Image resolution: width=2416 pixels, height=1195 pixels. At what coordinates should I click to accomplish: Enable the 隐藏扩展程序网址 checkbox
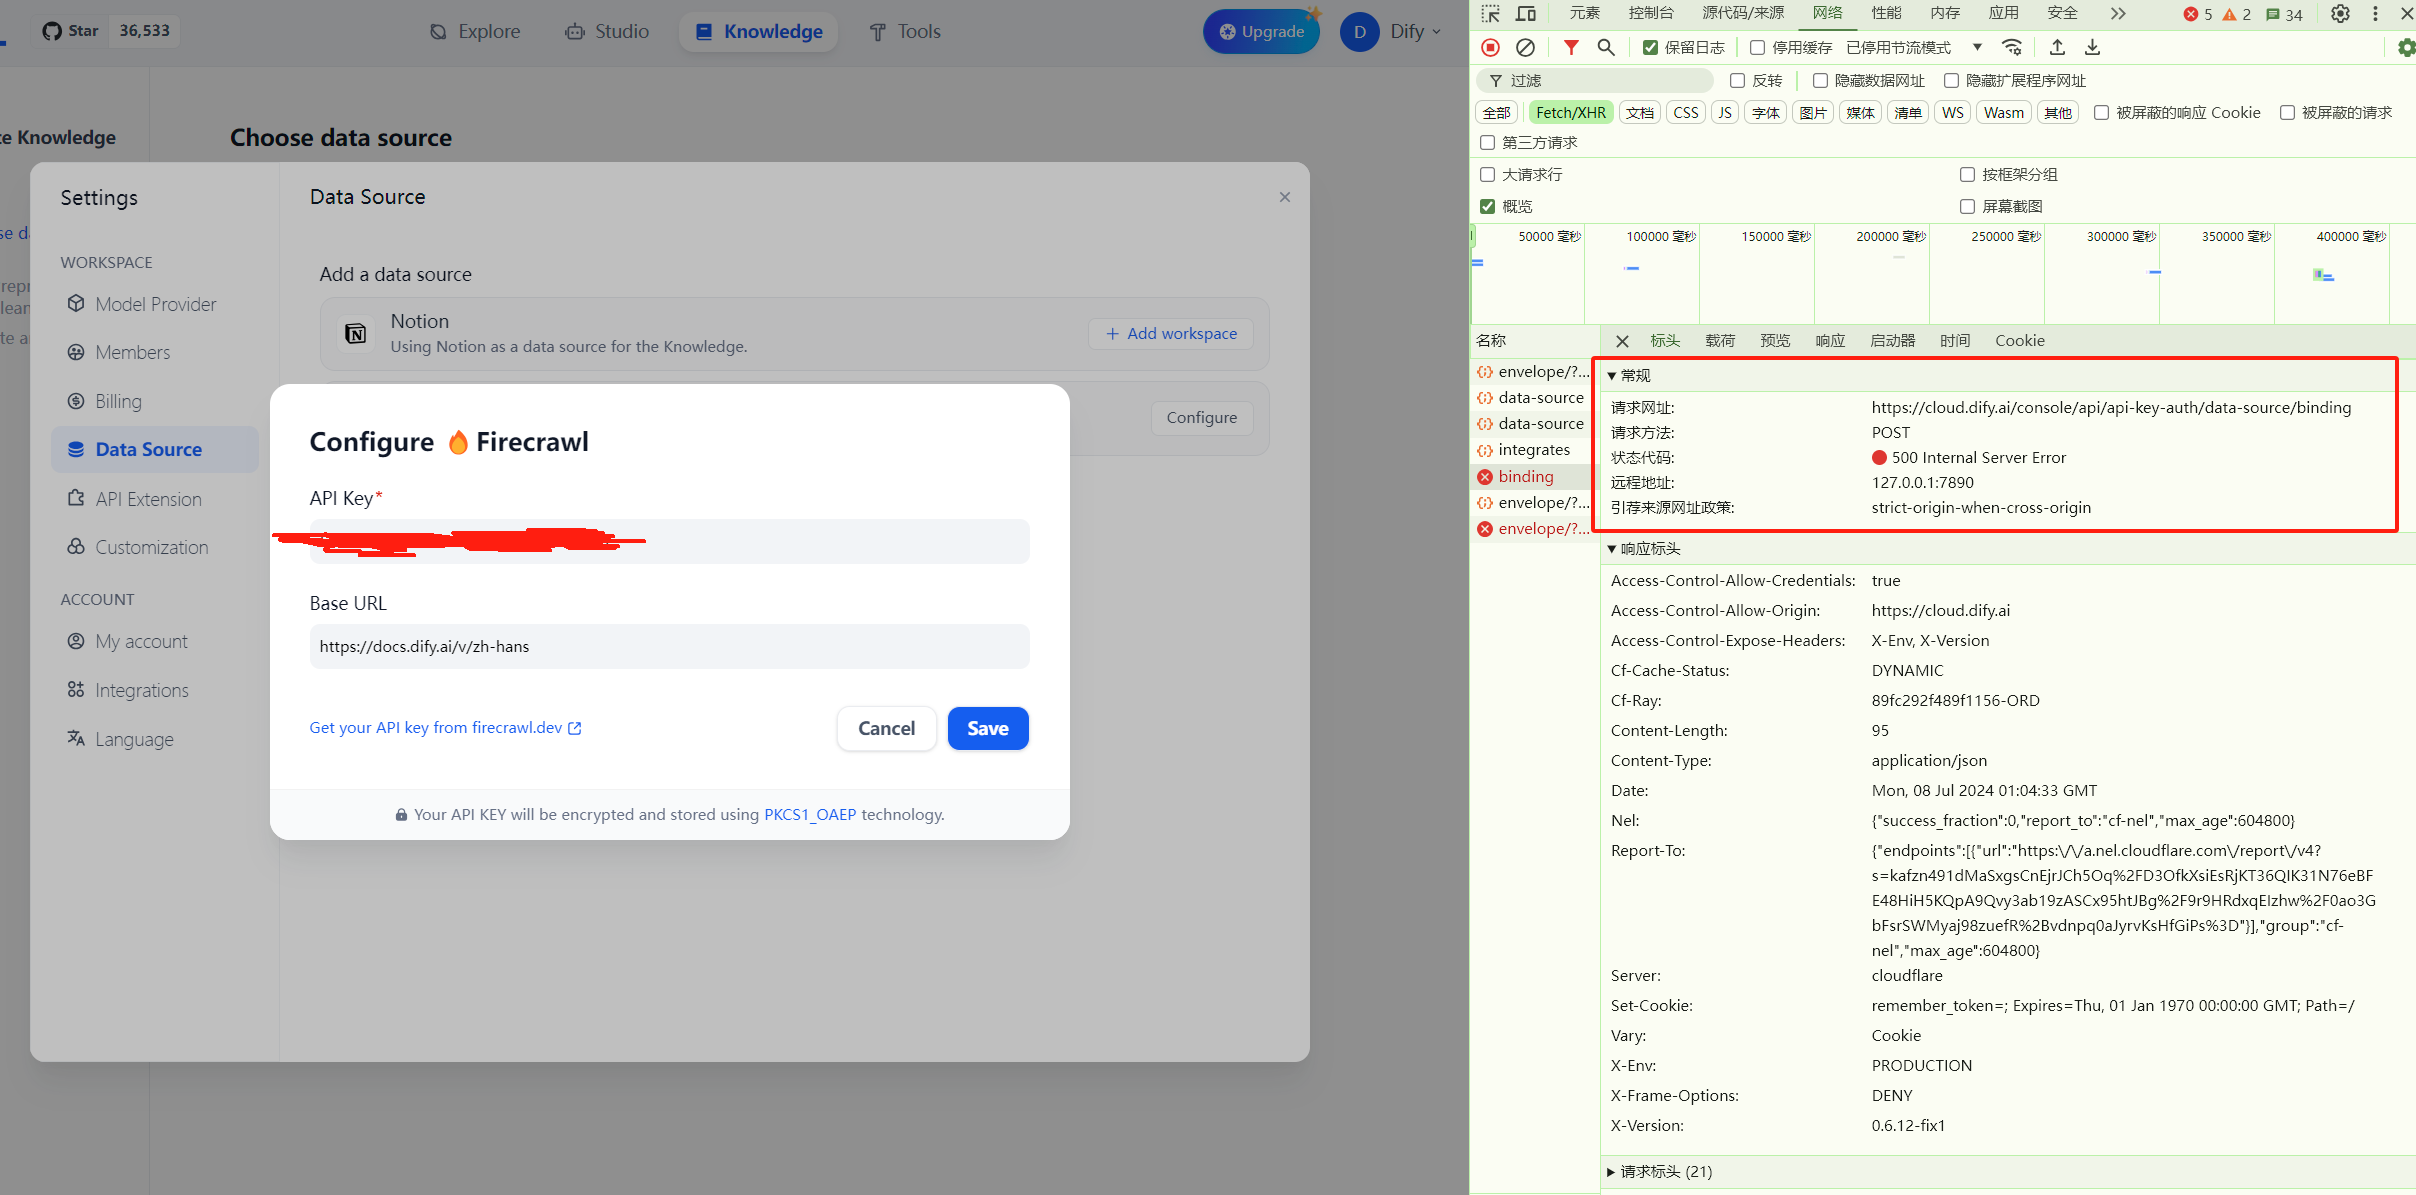[x=1951, y=80]
